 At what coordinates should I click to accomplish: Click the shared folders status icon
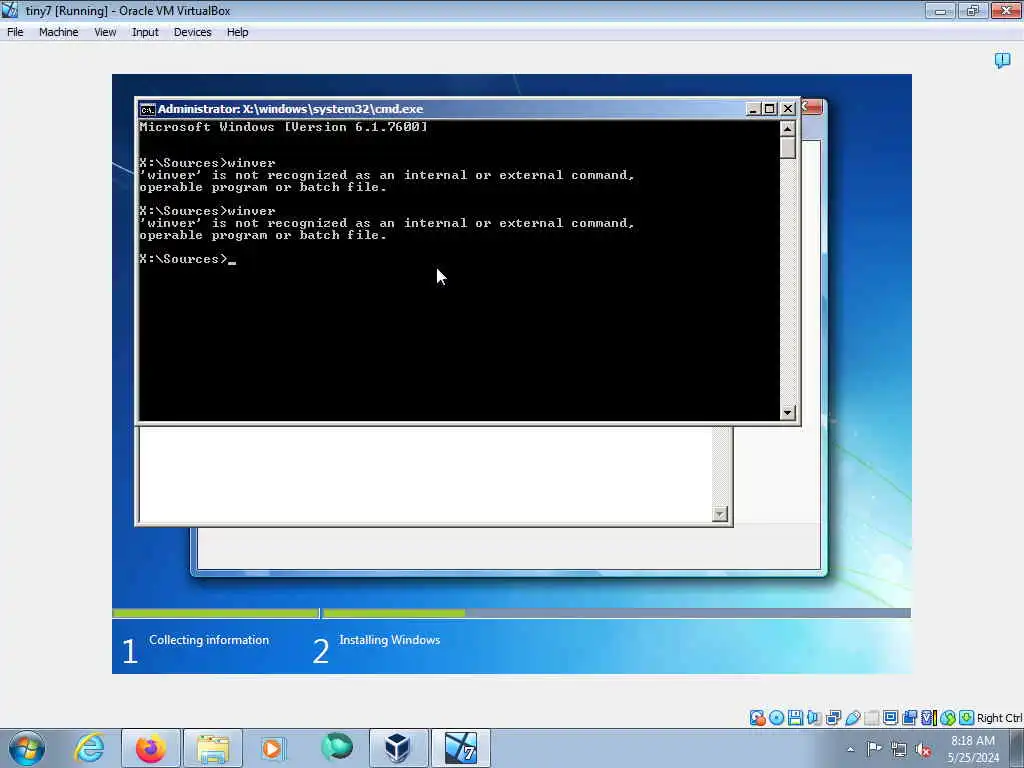pyautogui.click(x=871, y=718)
